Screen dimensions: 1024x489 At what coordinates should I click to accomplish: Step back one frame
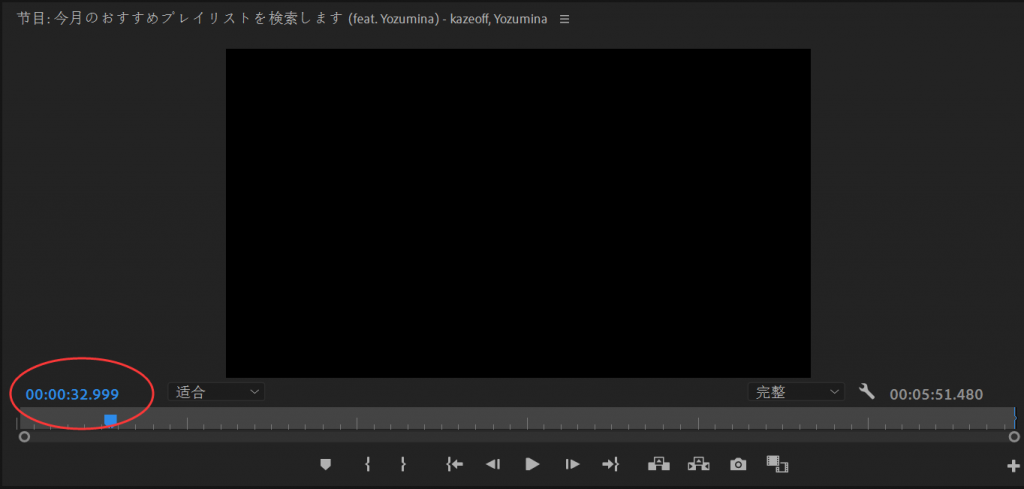tap(492, 464)
